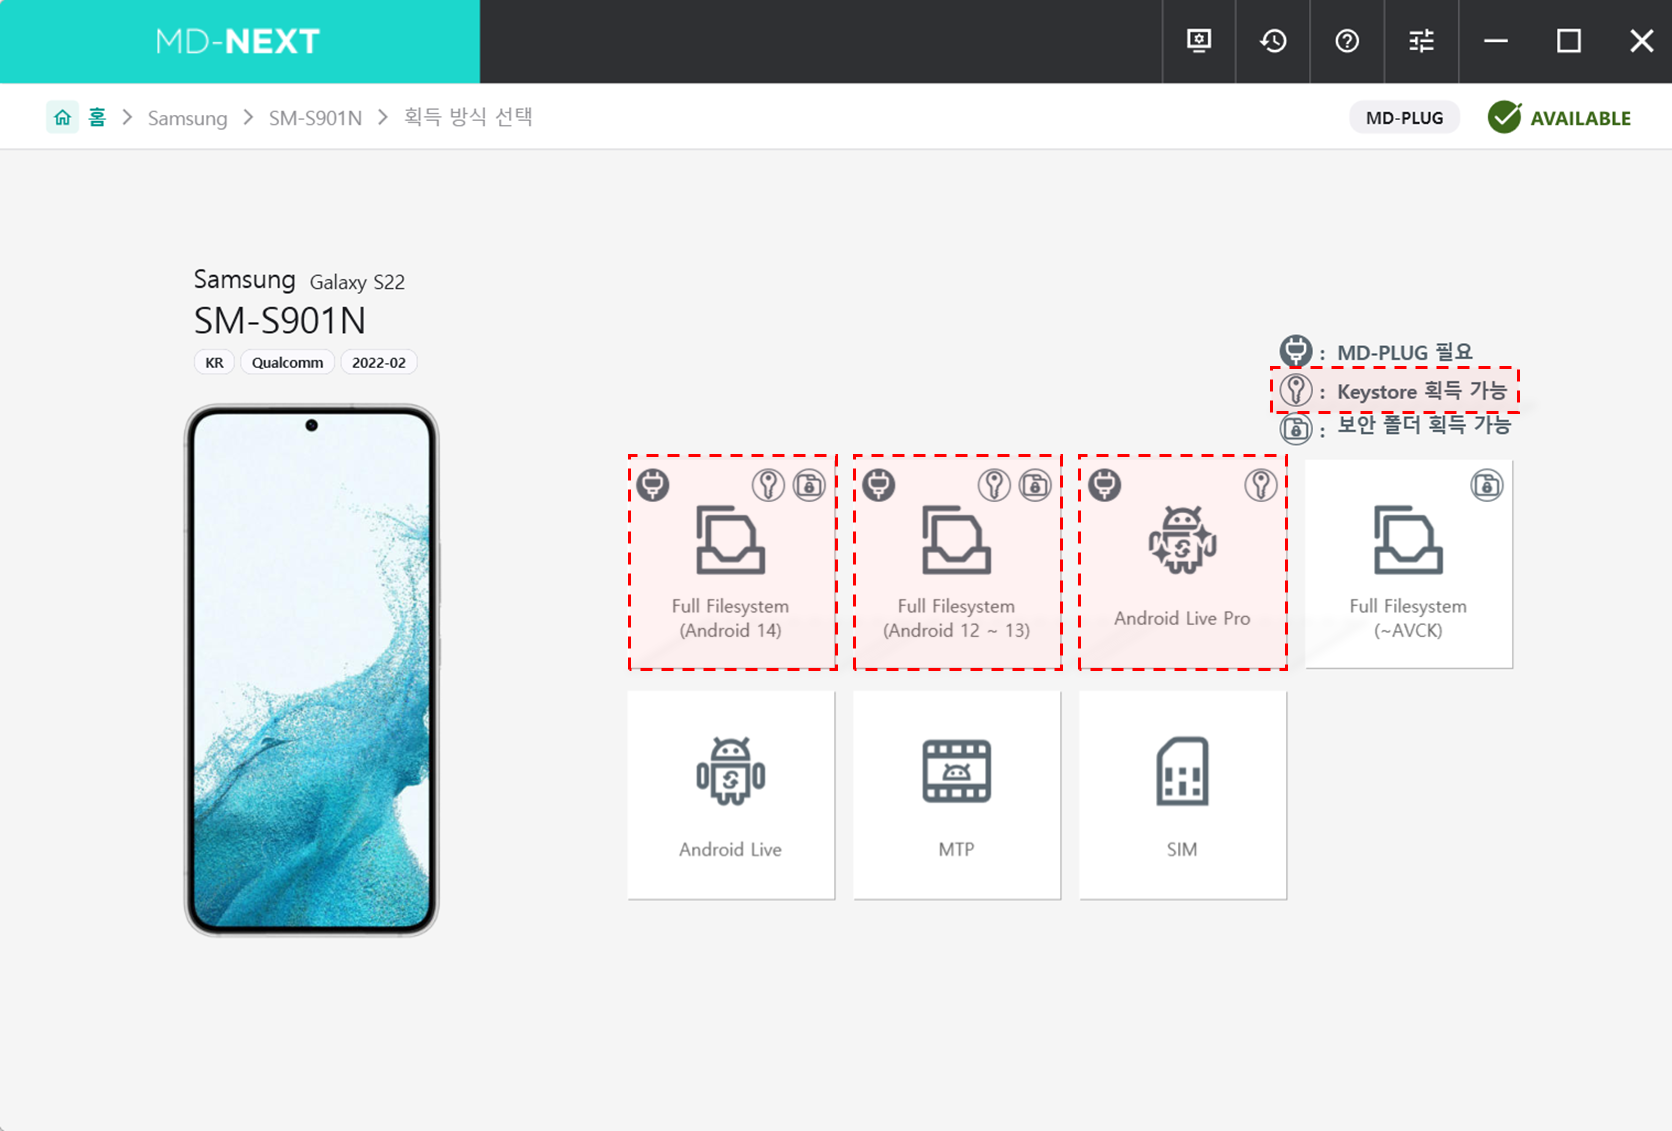Image resolution: width=1672 pixels, height=1131 pixels.
Task: Click the MD-PLUG status badge
Action: 1404,118
